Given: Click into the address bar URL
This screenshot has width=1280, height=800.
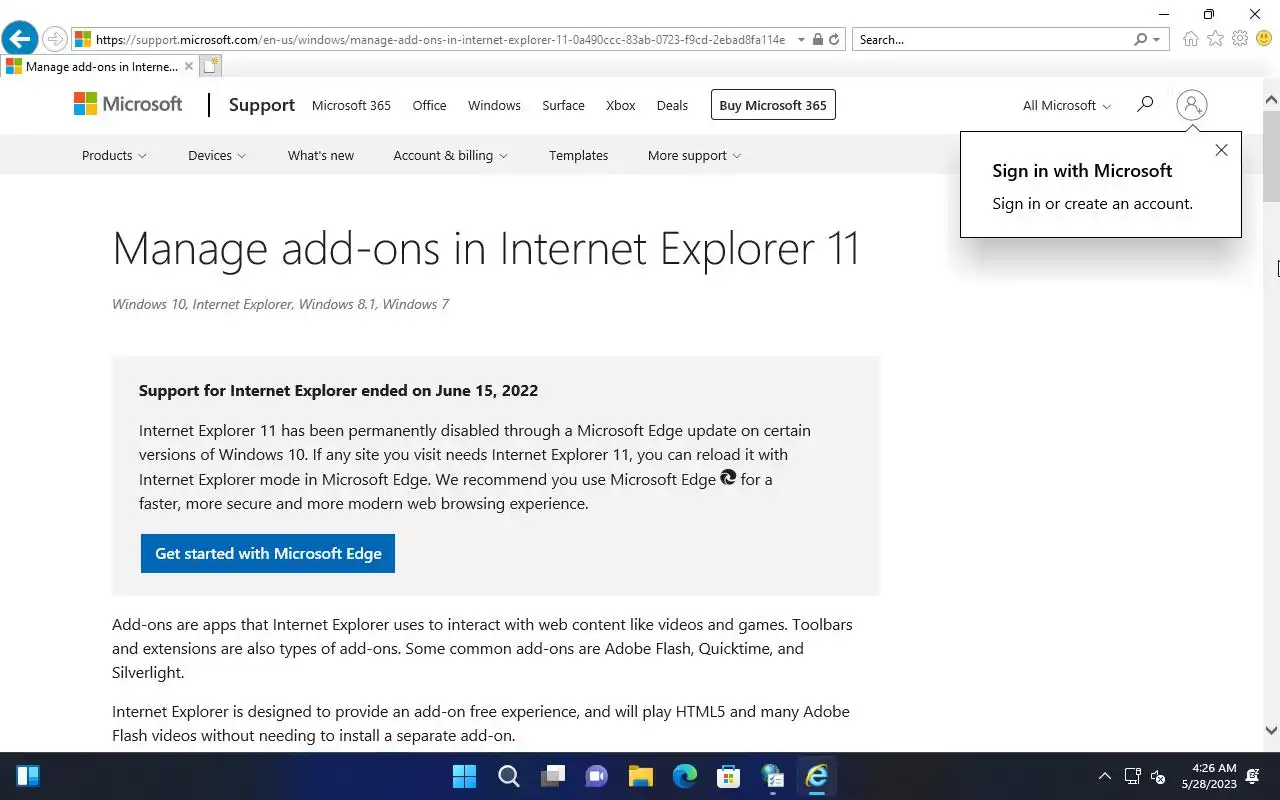Looking at the screenshot, I should point(440,40).
